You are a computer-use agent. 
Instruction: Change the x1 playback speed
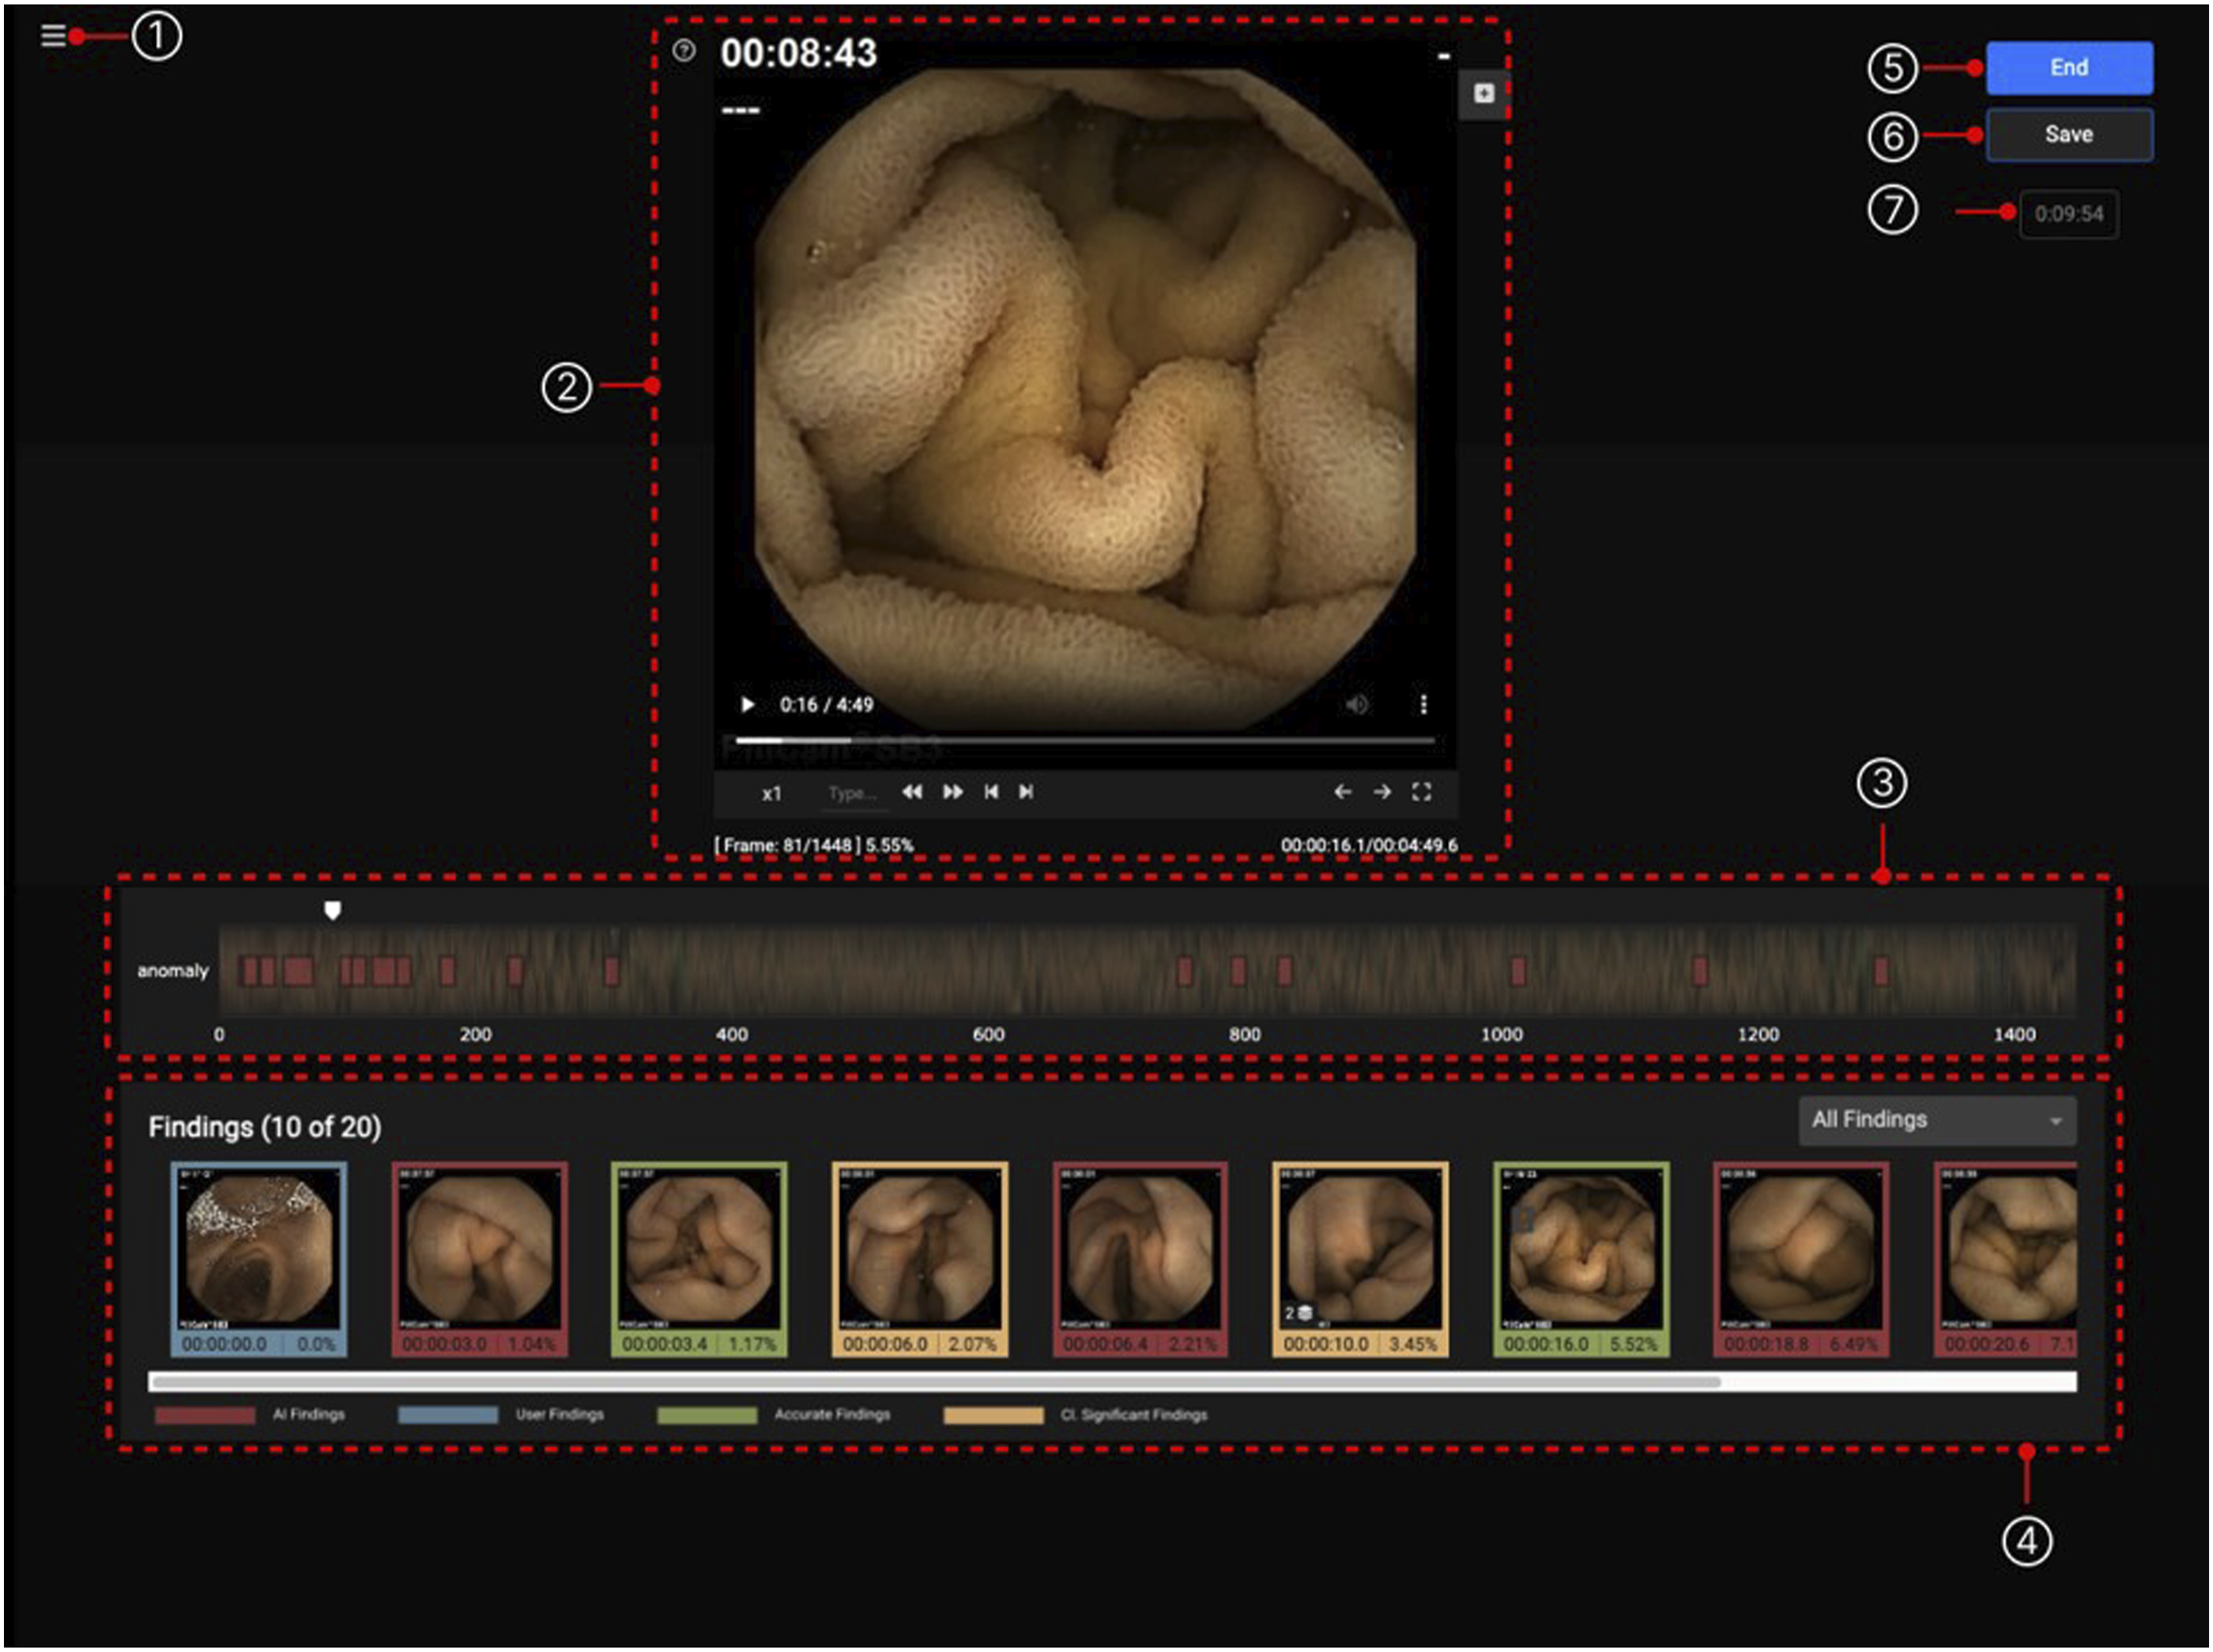pyautogui.click(x=771, y=794)
